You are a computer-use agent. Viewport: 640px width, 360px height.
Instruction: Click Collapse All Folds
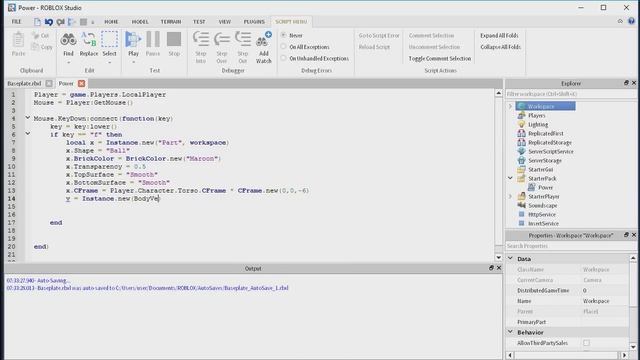click(500, 47)
